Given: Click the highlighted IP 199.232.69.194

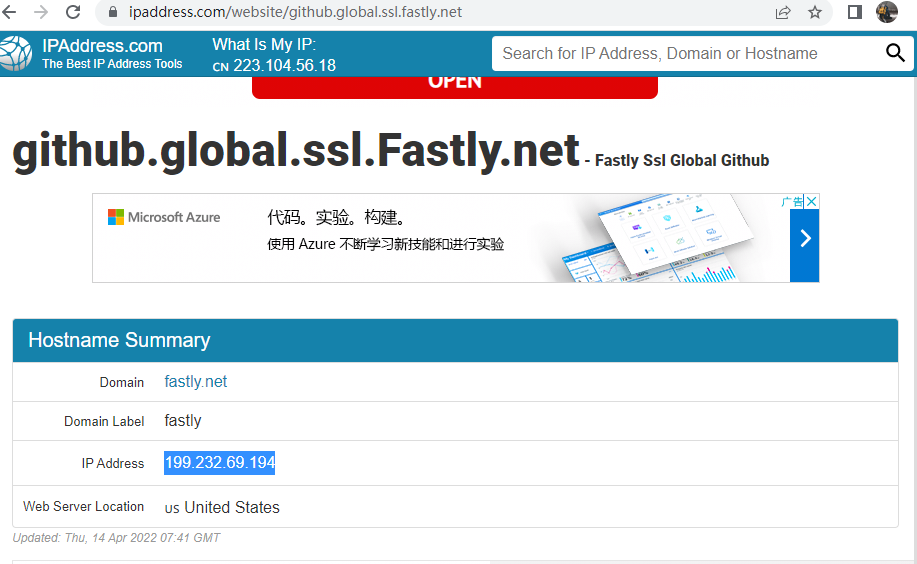Looking at the screenshot, I should click(x=219, y=463).
